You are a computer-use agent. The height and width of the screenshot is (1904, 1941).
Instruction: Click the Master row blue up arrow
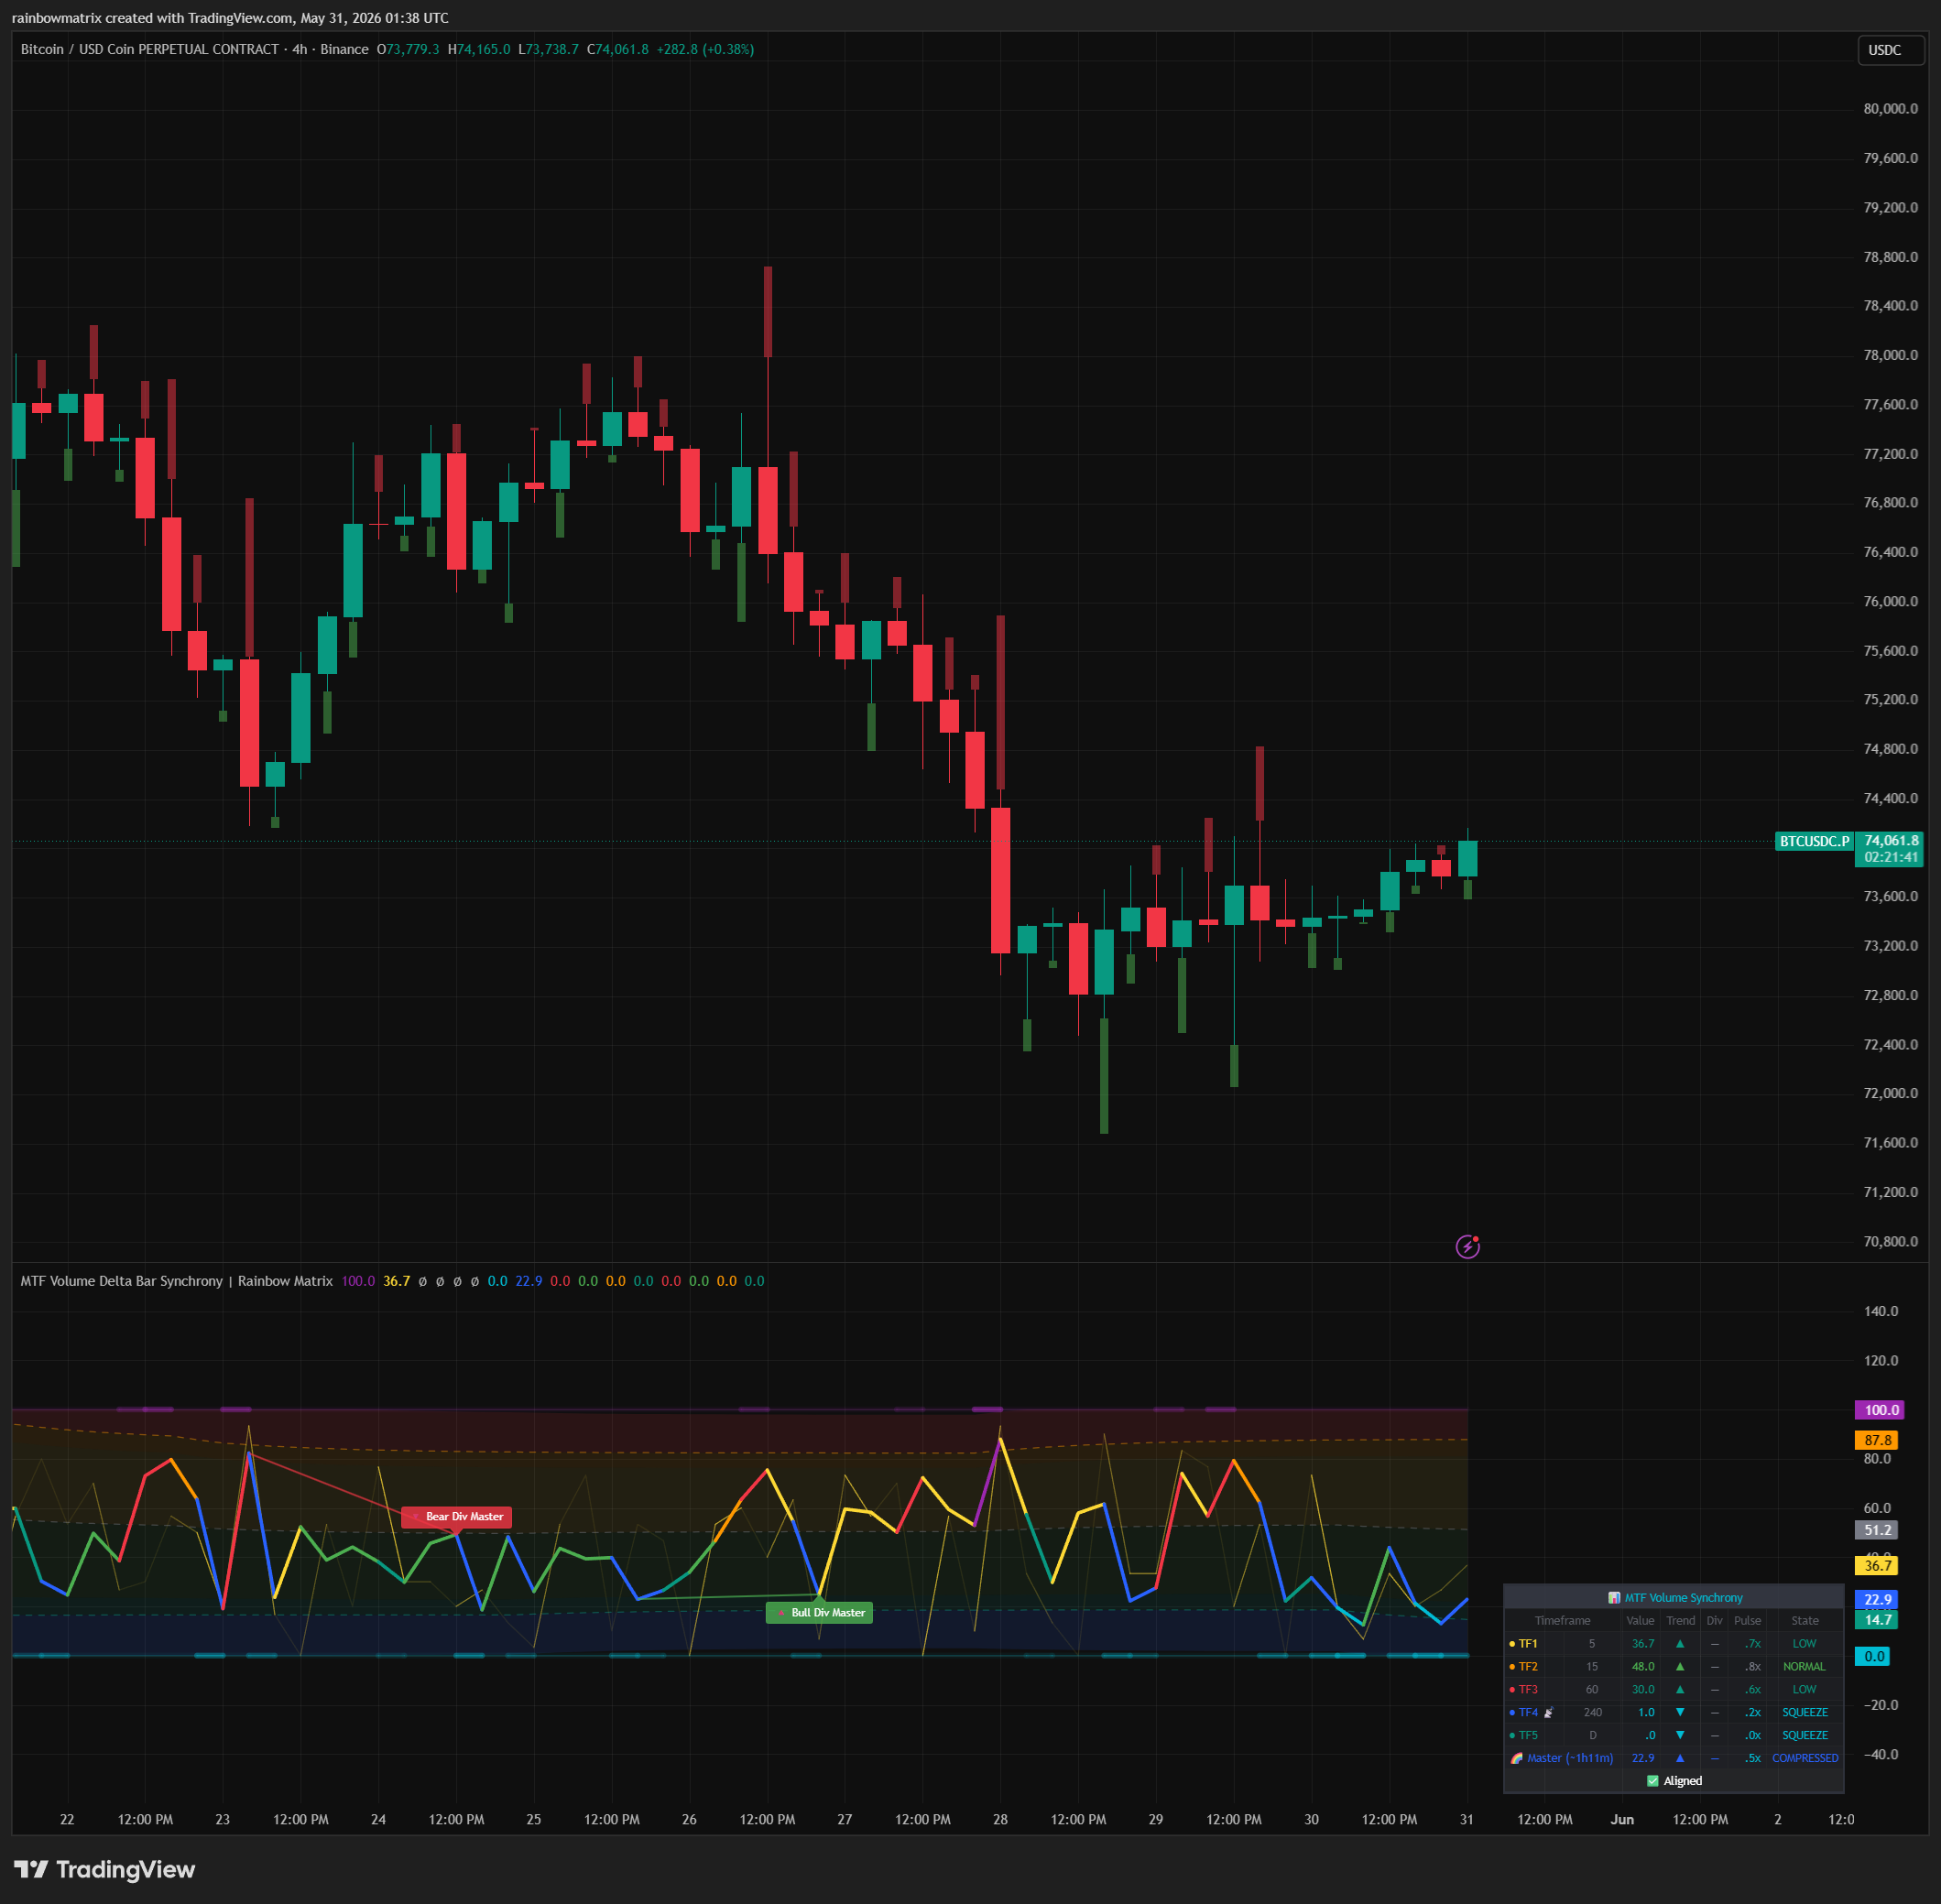click(1680, 1758)
